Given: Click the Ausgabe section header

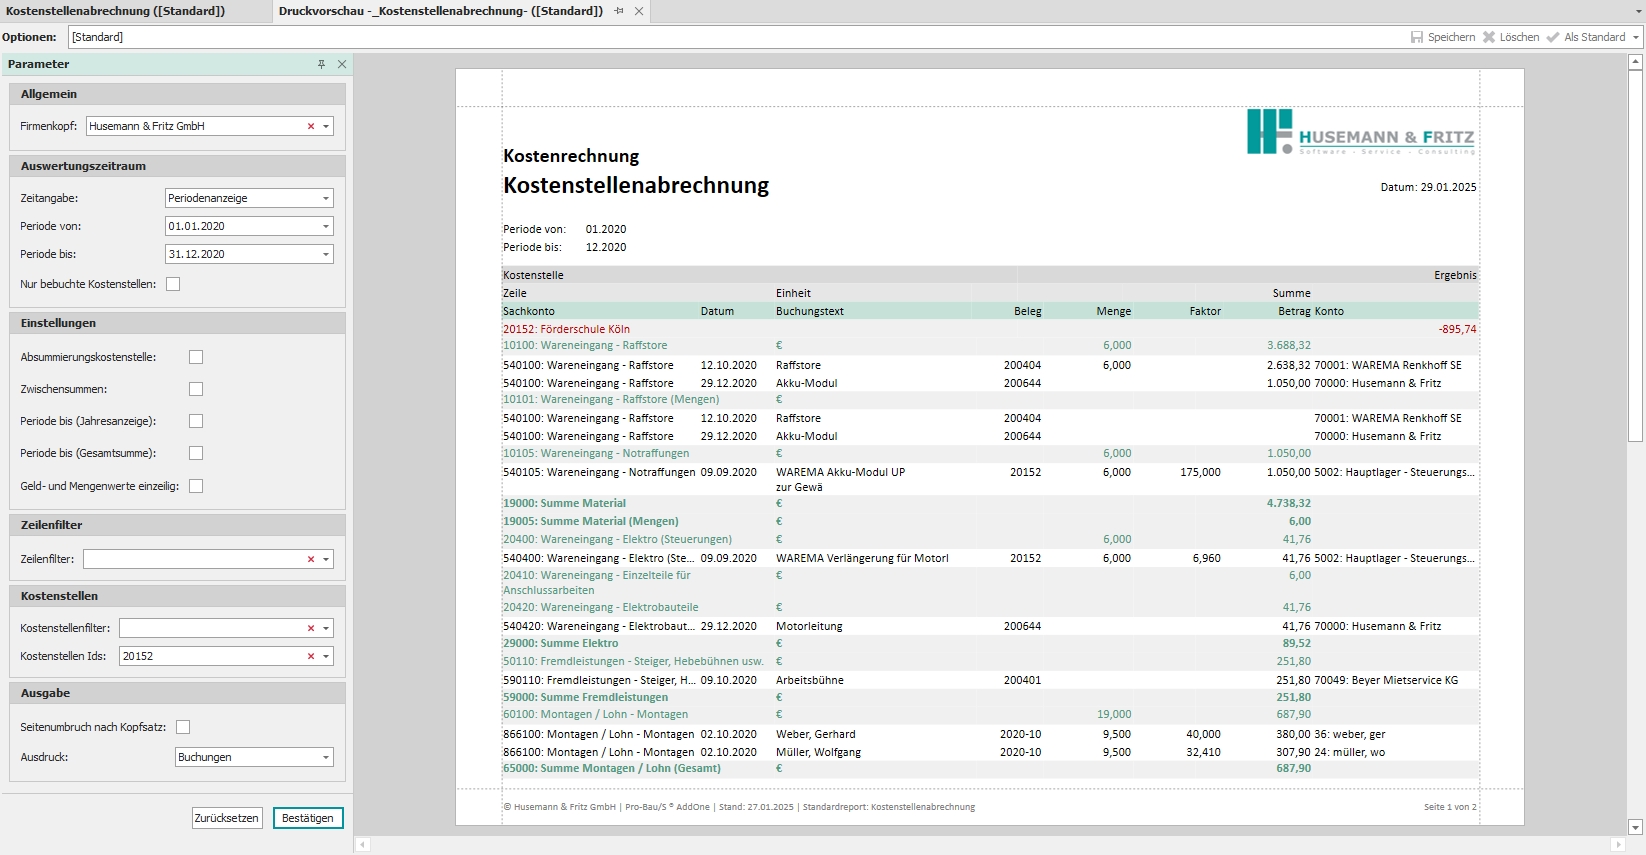Looking at the screenshot, I should point(177,693).
